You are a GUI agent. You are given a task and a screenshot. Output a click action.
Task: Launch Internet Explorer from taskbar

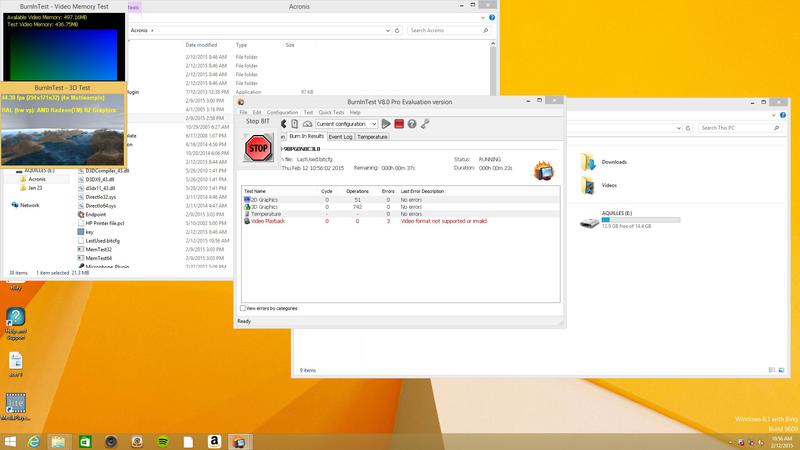coord(34,441)
